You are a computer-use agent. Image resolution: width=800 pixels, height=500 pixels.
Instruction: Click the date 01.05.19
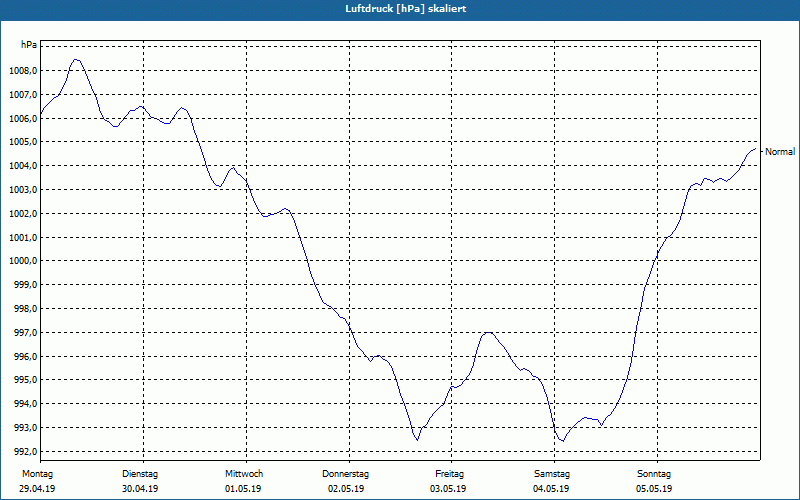pyautogui.click(x=243, y=489)
